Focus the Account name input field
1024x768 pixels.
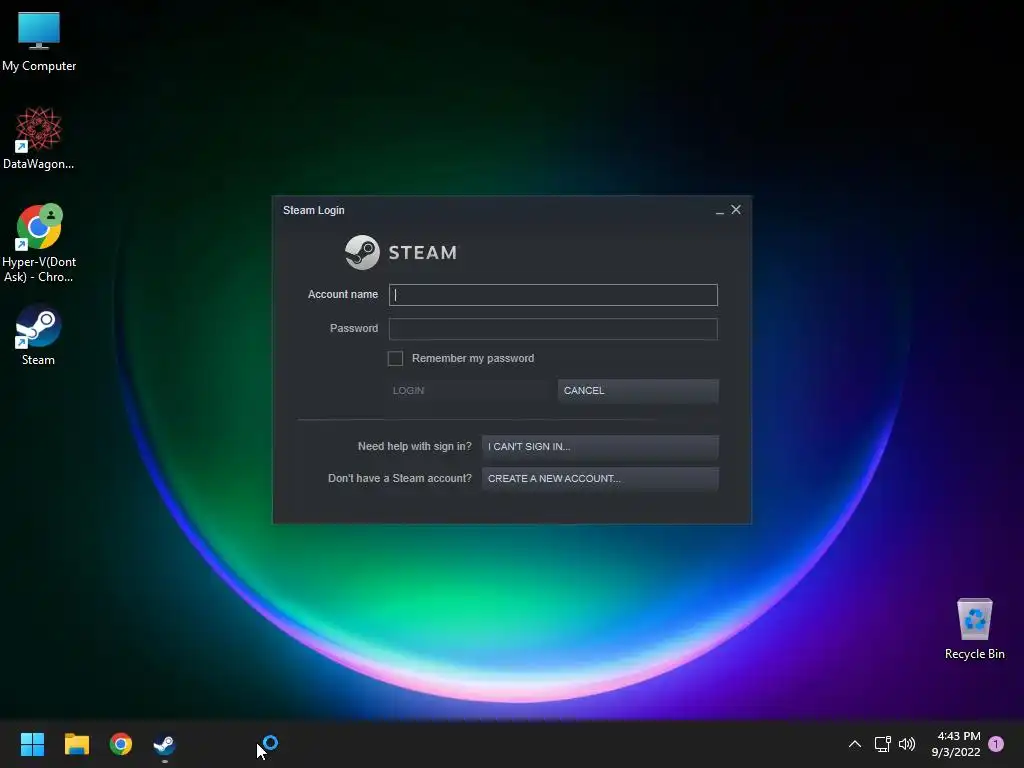(553, 295)
